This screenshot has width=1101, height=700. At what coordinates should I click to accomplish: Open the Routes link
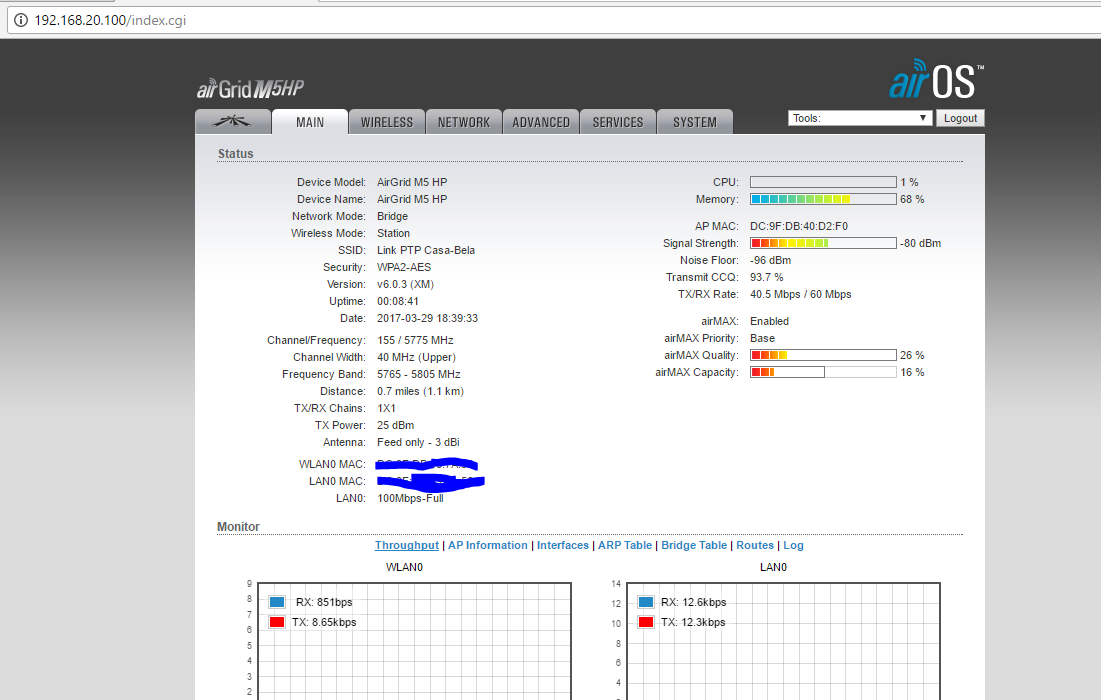(x=755, y=546)
